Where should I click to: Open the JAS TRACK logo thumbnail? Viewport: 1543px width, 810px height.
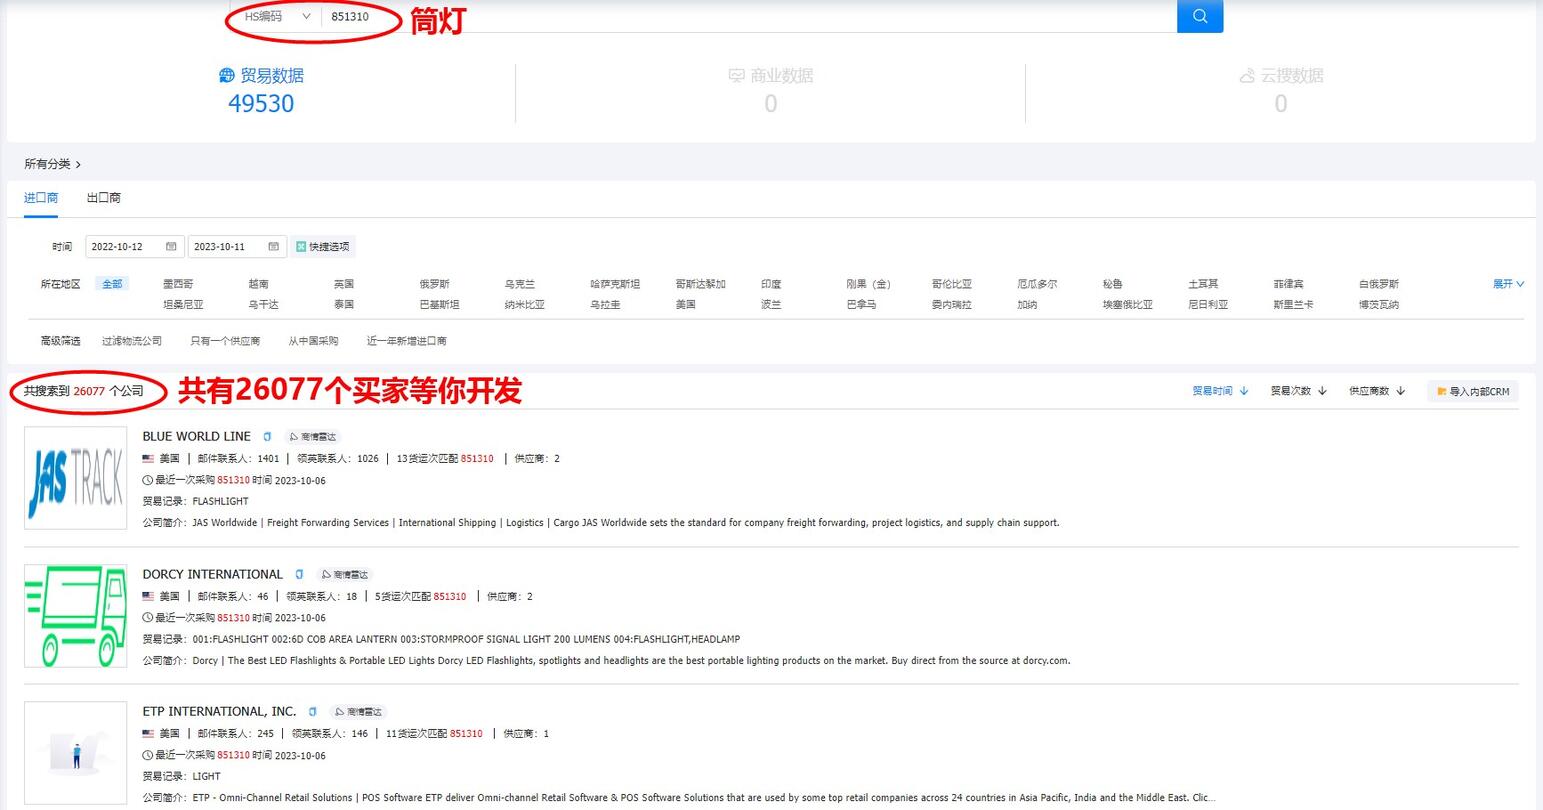[x=76, y=478]
